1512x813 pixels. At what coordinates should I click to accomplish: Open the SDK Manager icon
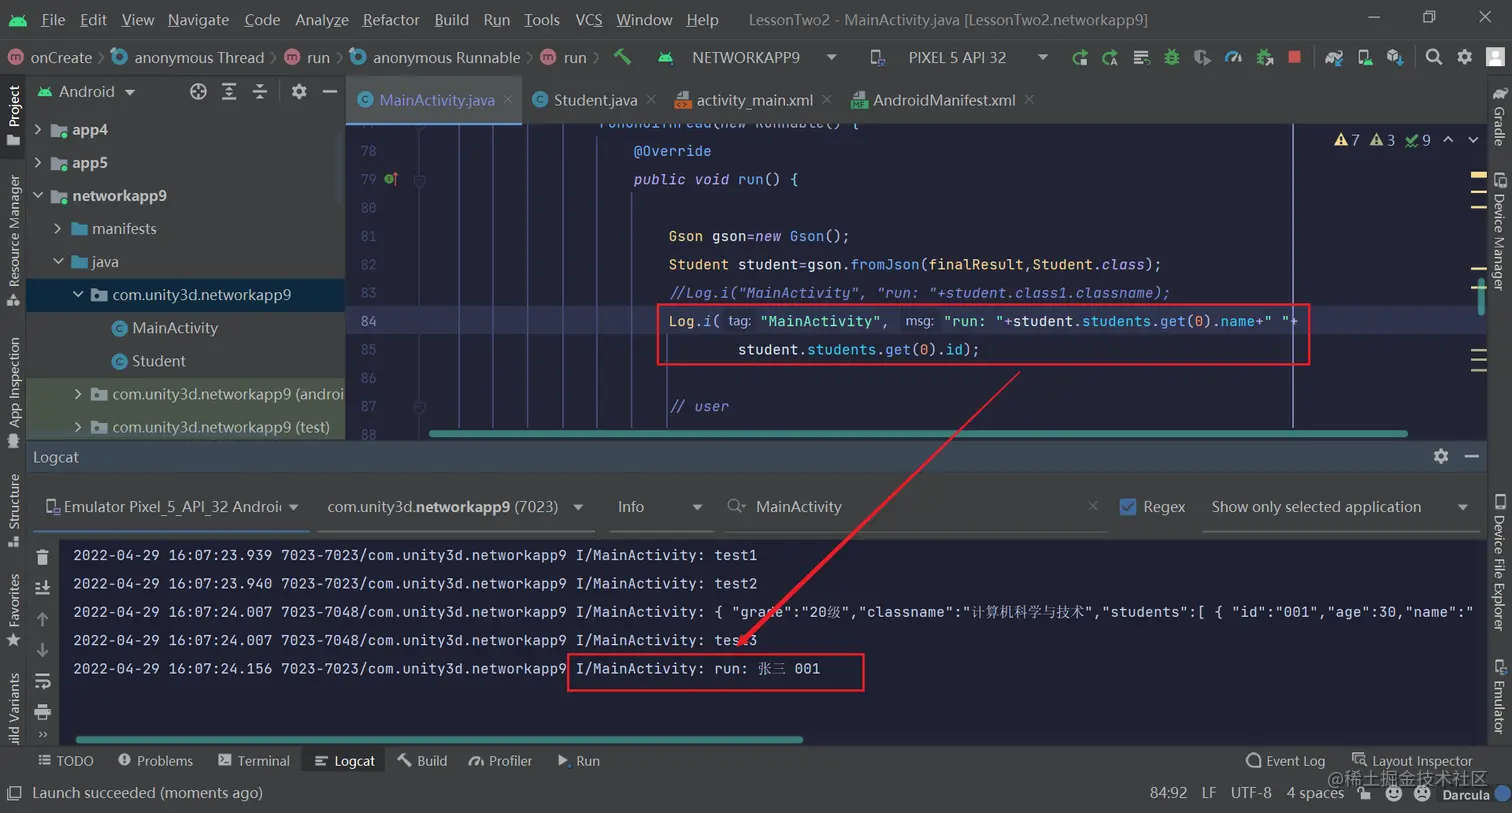[x=1395, y=57]
